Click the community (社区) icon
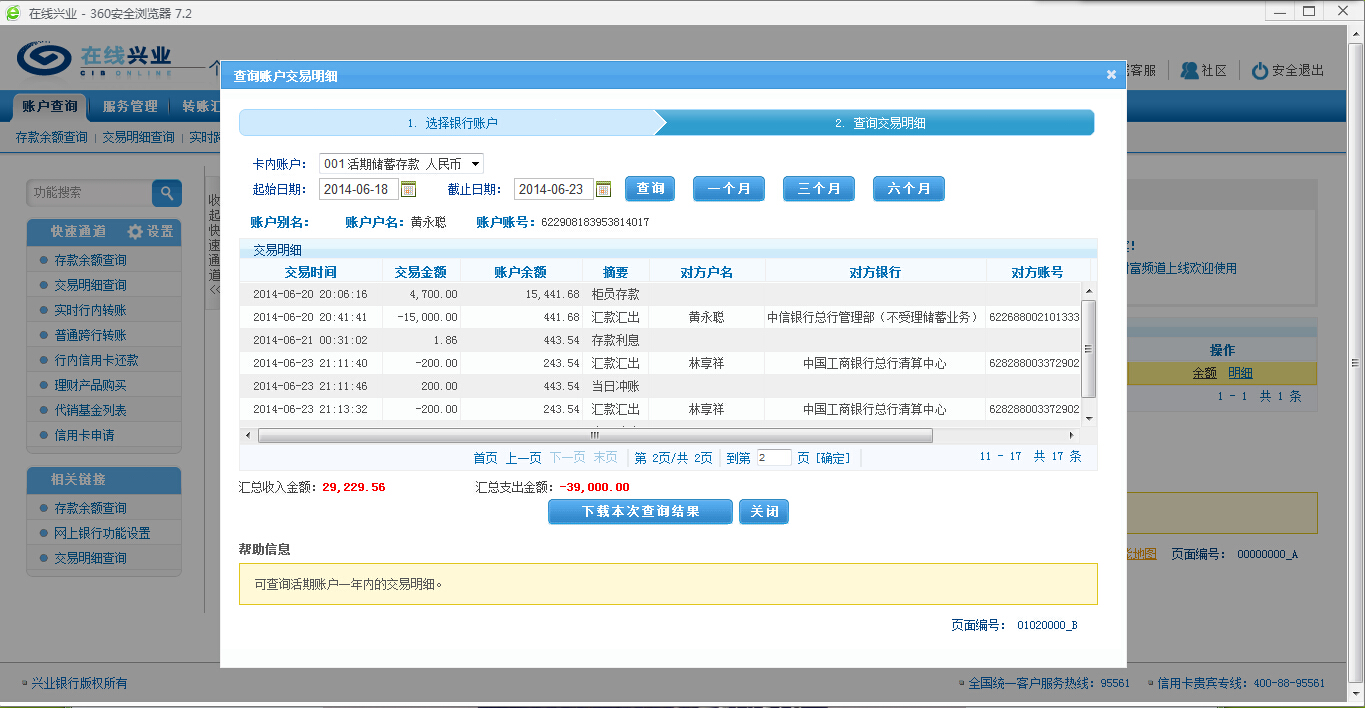 1190,70
